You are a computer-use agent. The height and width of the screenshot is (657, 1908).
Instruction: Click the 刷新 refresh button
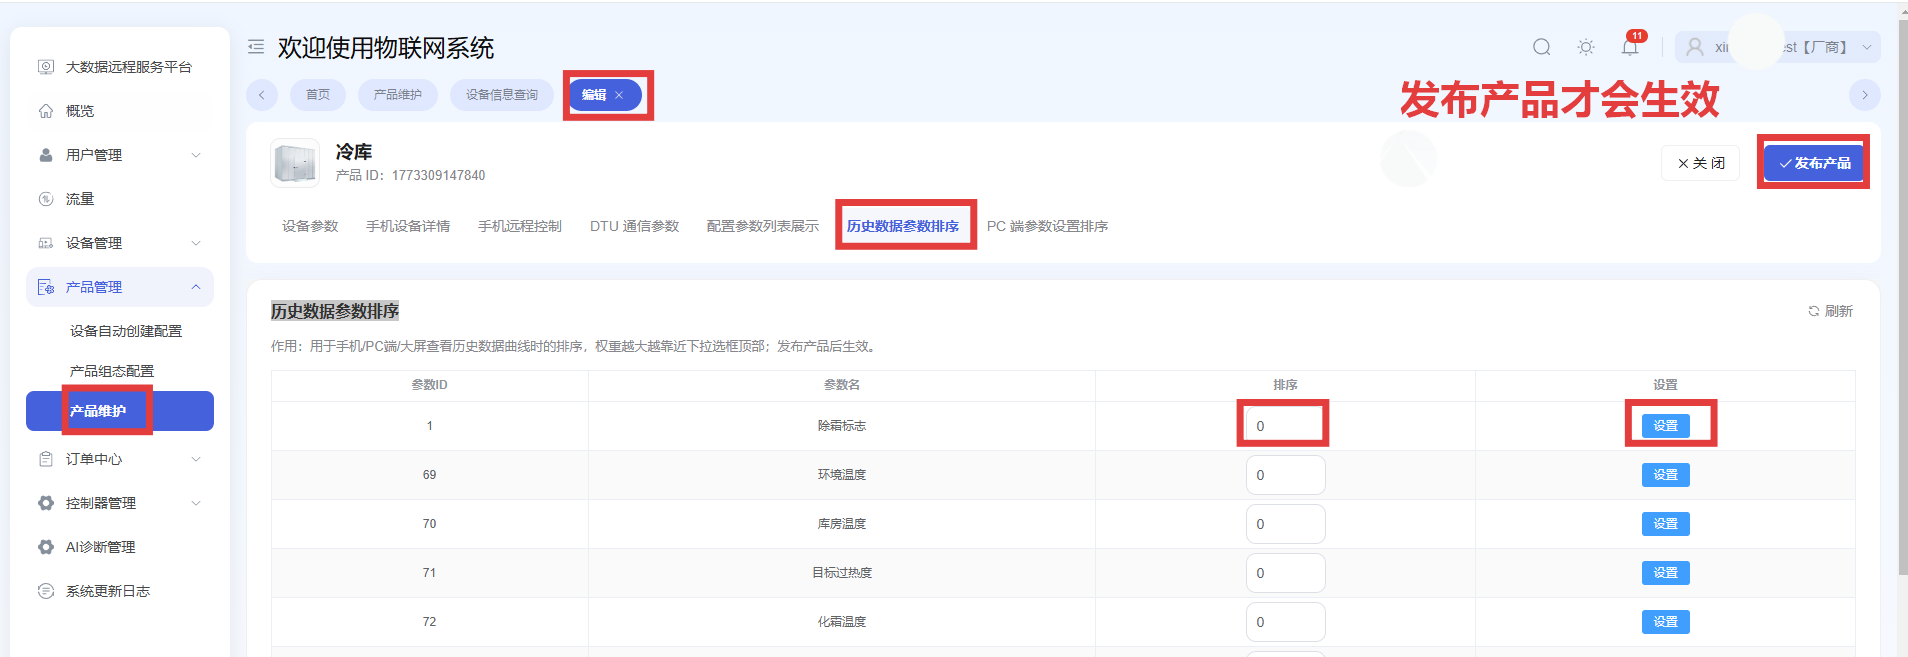1830,311
